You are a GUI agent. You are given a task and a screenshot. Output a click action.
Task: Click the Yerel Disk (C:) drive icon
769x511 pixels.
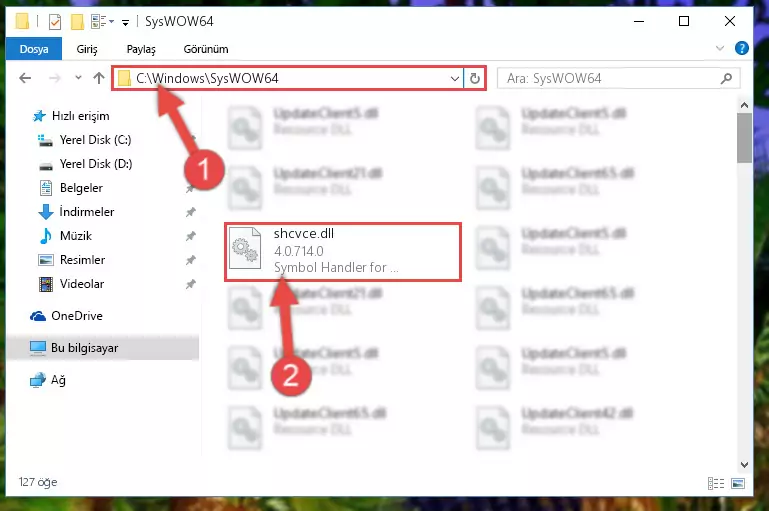point(45,141)
